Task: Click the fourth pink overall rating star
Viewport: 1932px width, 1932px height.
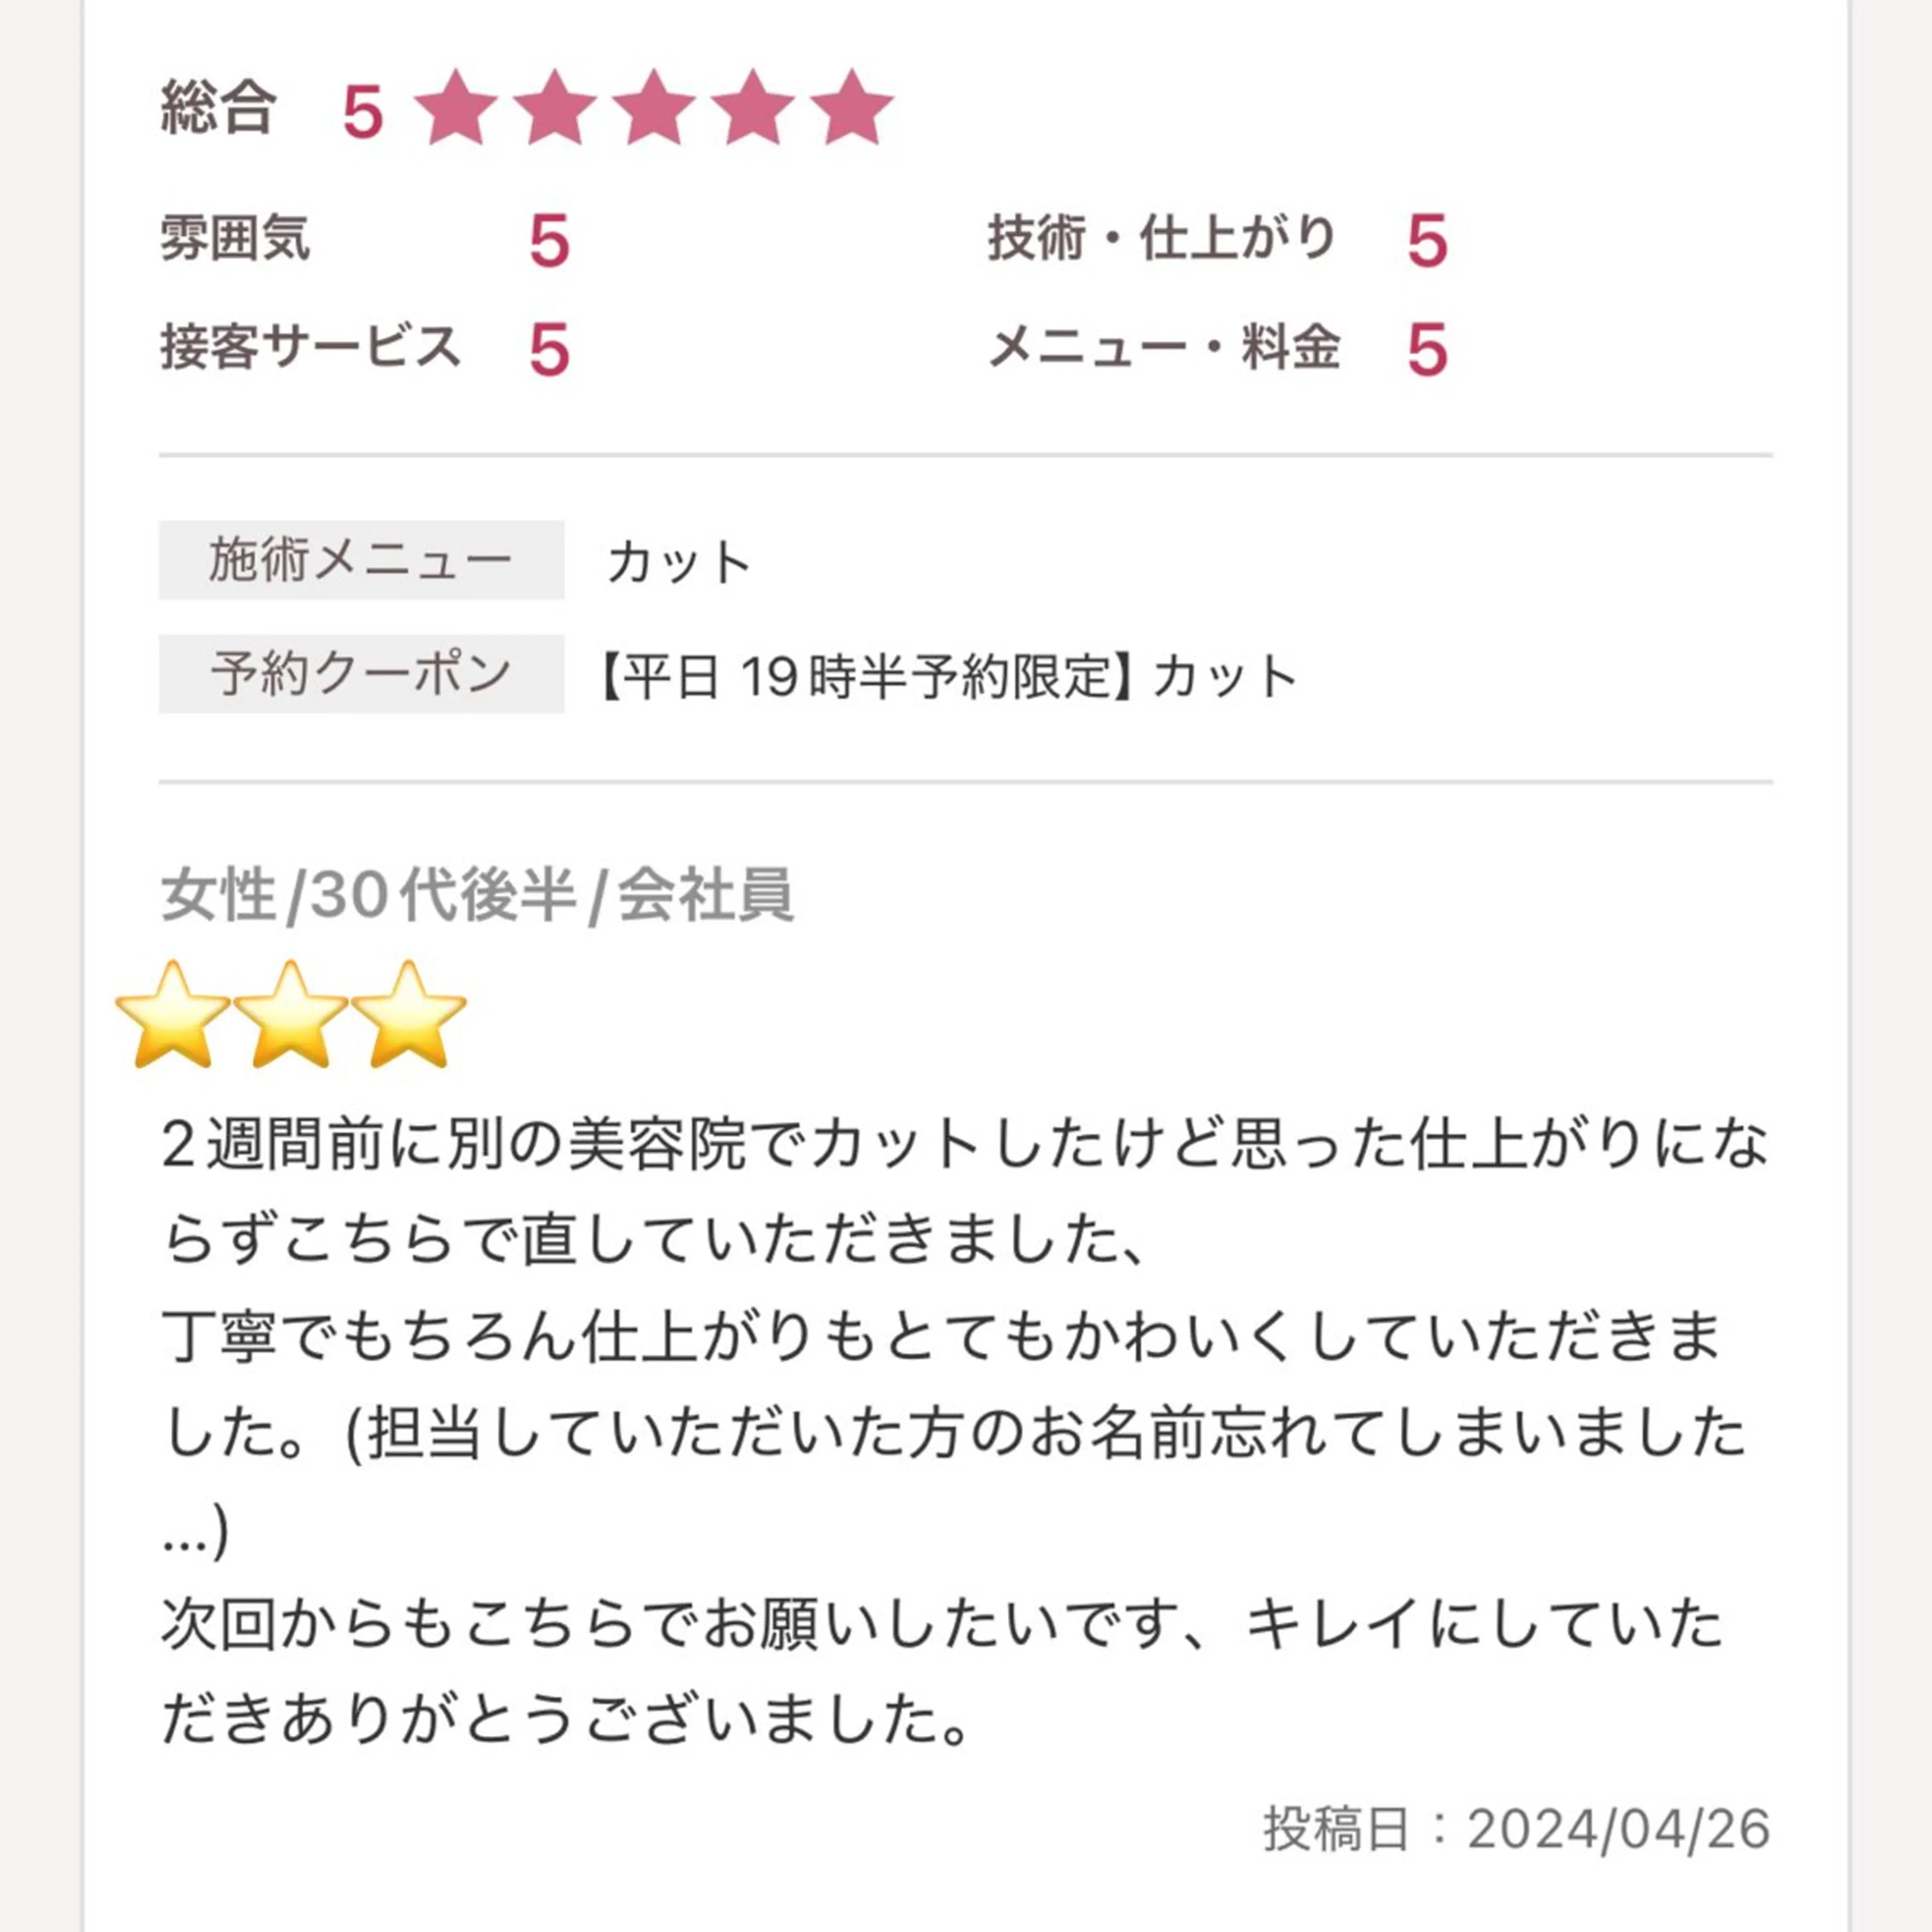Action: pyautogui.click(x=752, y=108)
